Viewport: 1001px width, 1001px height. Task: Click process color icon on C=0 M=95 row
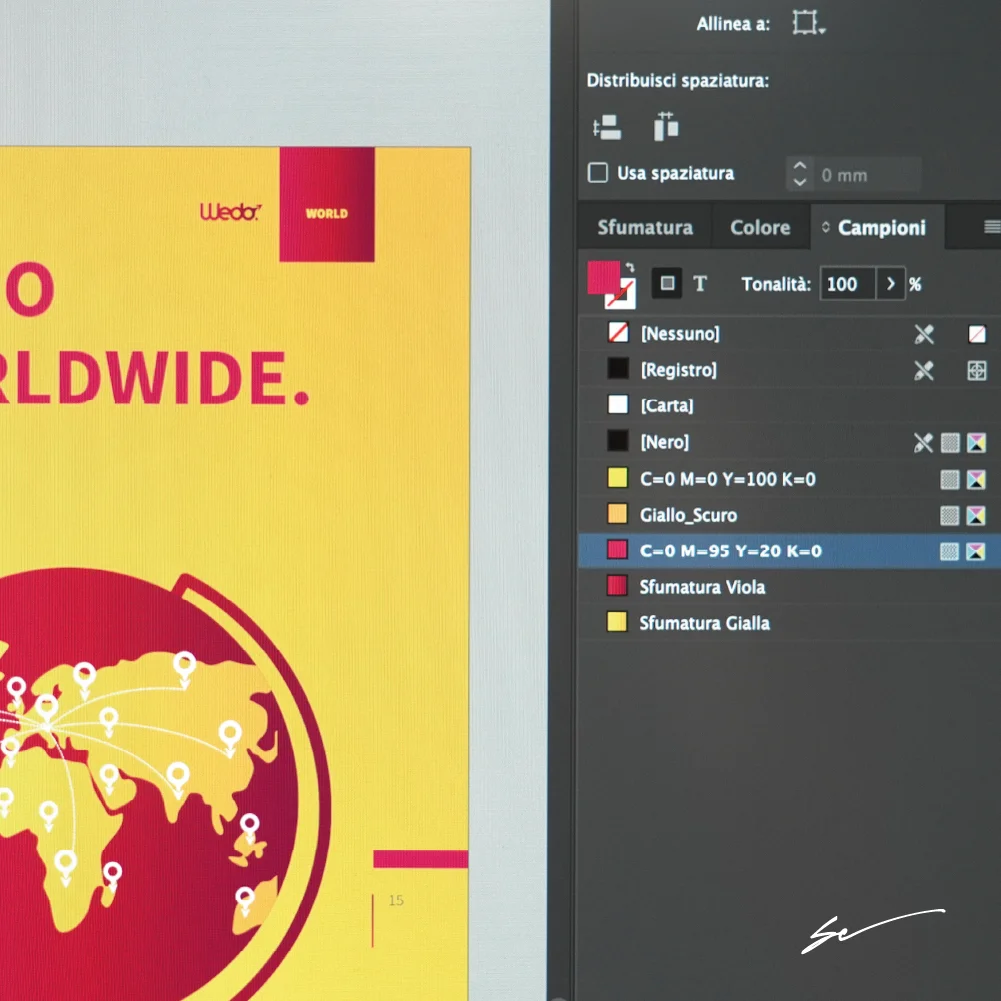(x=950, y=552)
